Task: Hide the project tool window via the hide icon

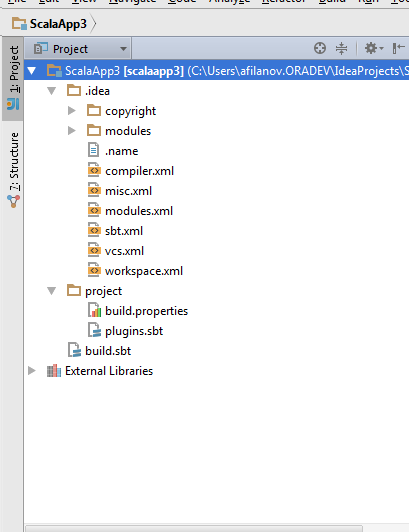Action: click(398, 49)
